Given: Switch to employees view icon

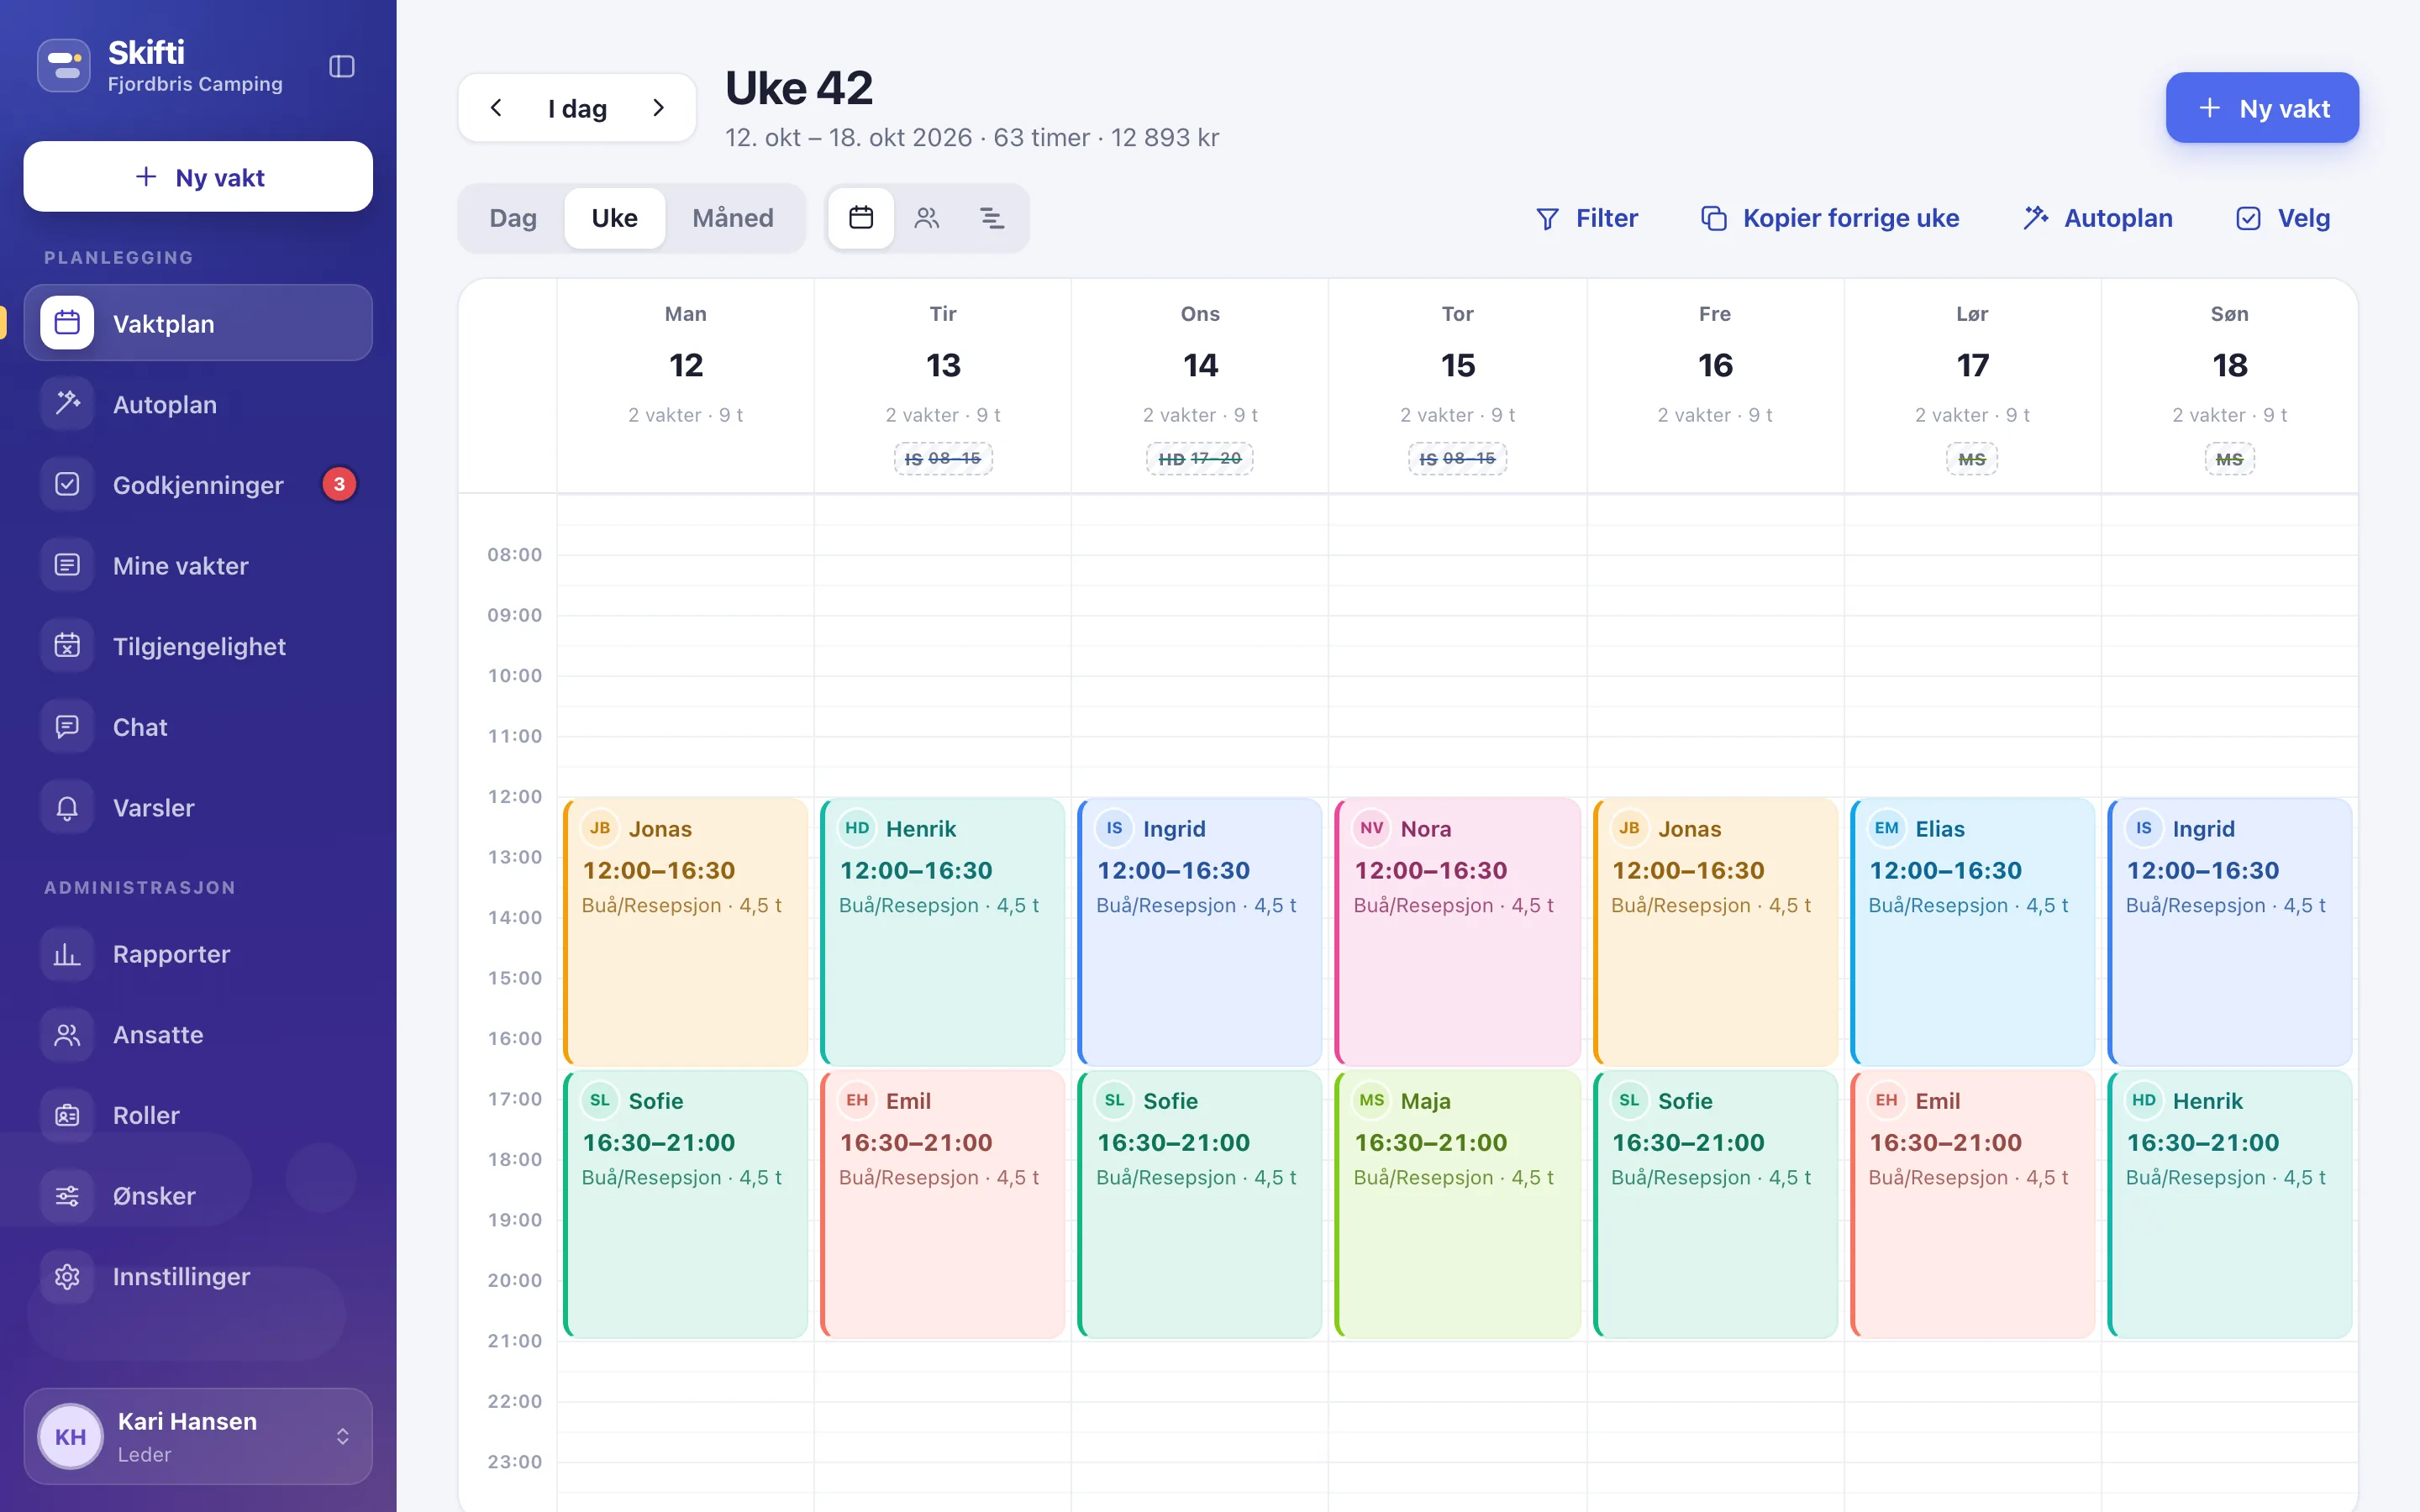Looking at the screenshot, I should (x=927, y=218).
